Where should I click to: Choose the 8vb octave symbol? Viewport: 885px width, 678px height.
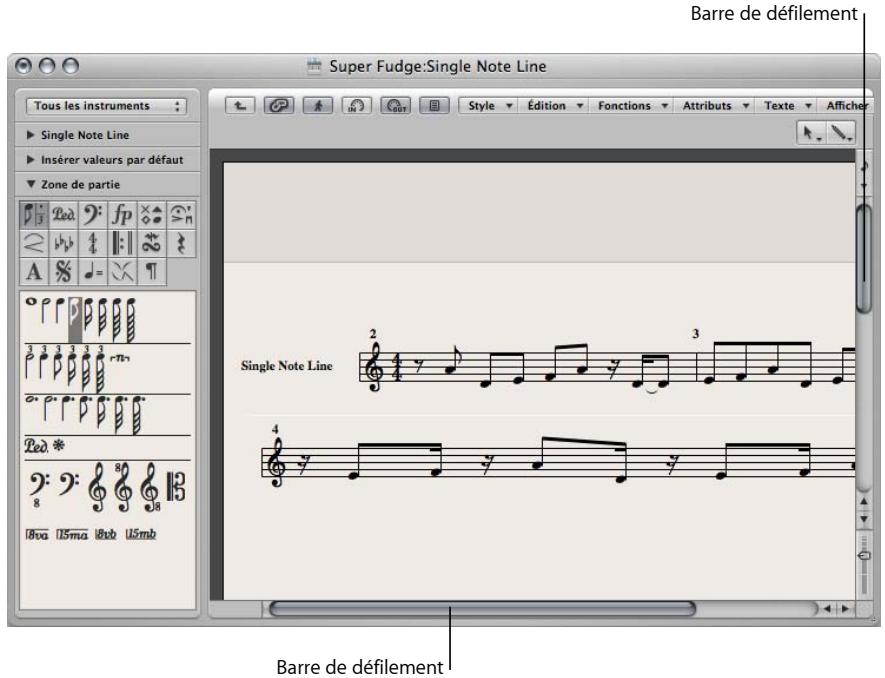[x=106, y=534]
